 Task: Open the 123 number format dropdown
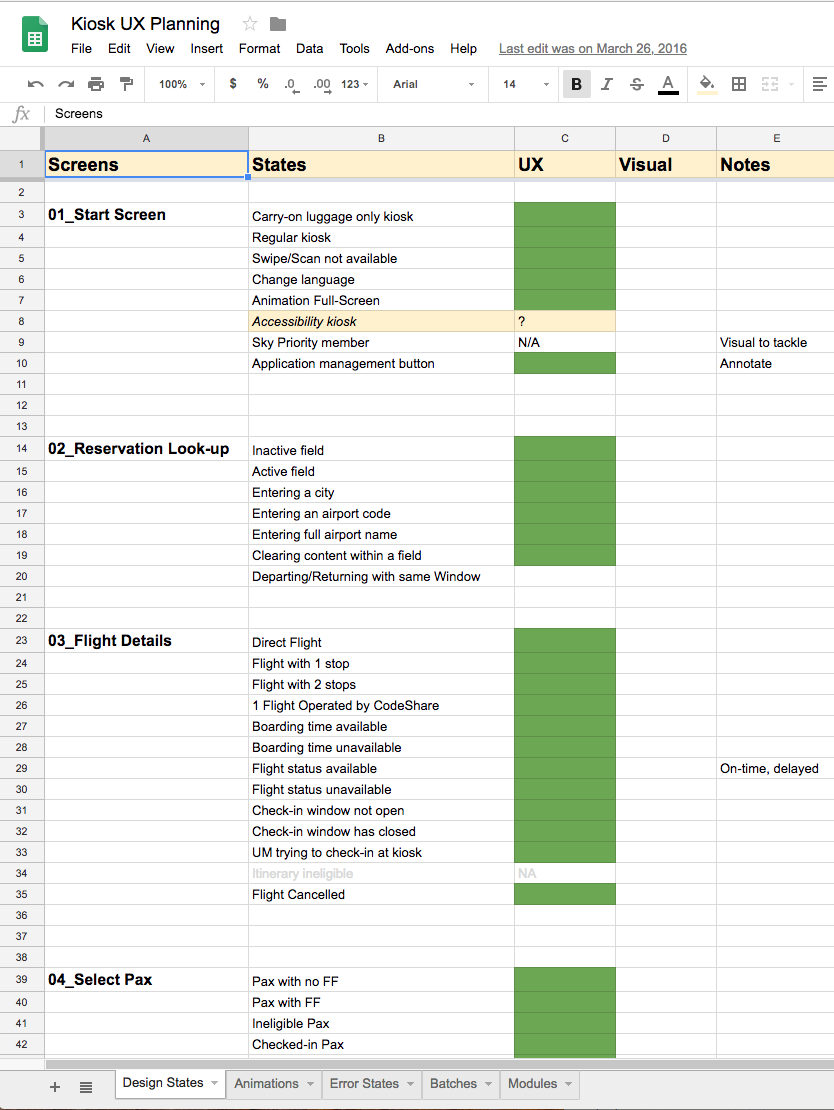[x=355, y=84]
